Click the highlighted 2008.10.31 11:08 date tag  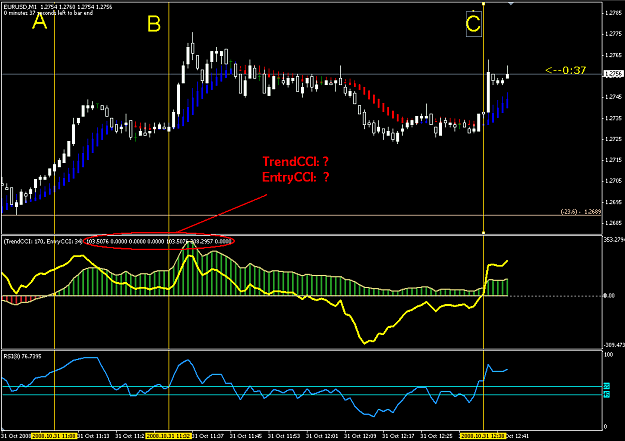pos(54,436)
